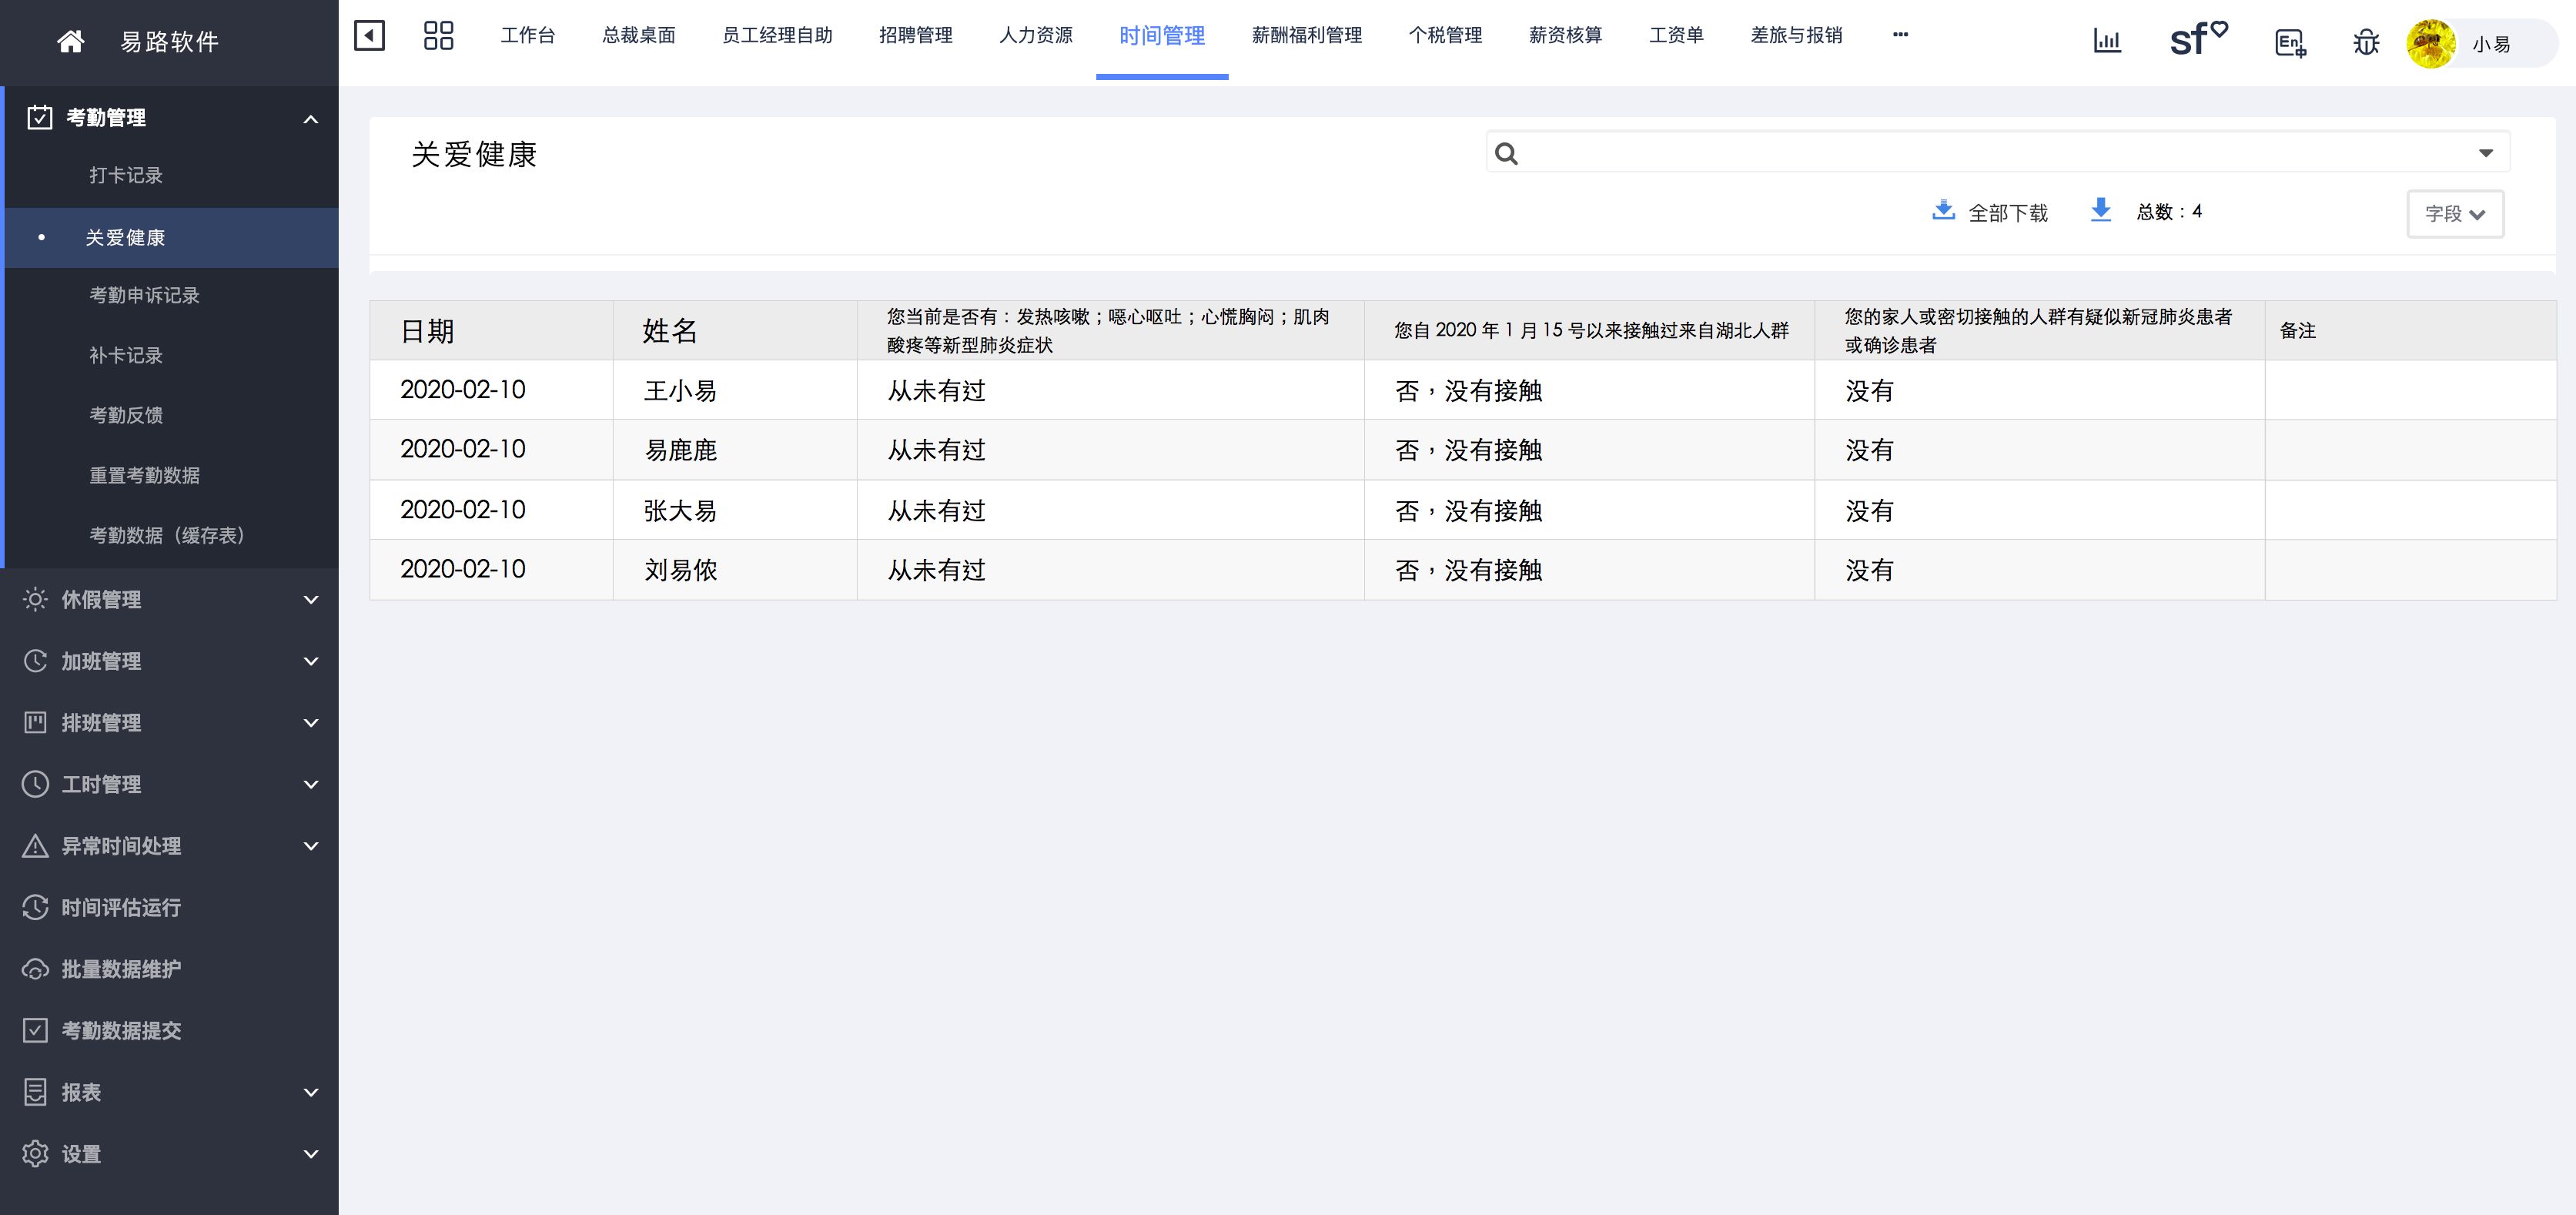Click the download icon next to 总数
This screenshot has height=1215, width=2576.
(2100, 210)
